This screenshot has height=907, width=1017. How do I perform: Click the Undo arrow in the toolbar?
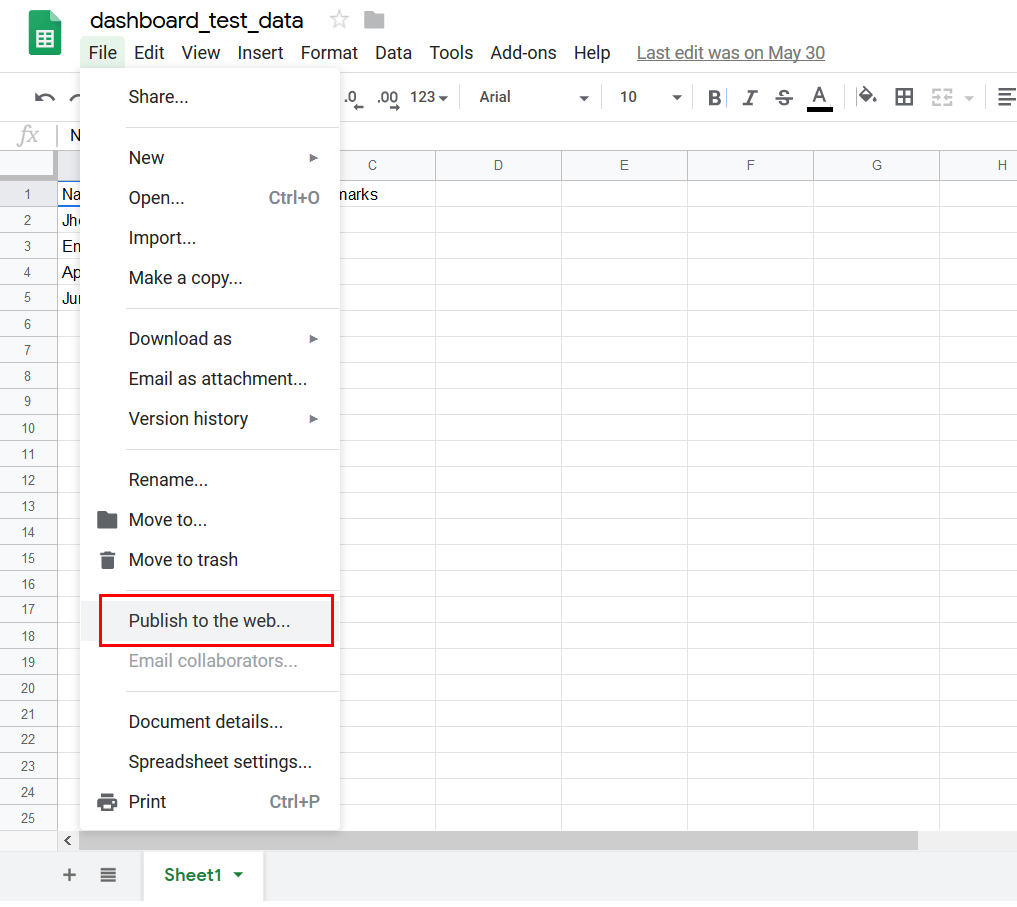pos(44,97)
